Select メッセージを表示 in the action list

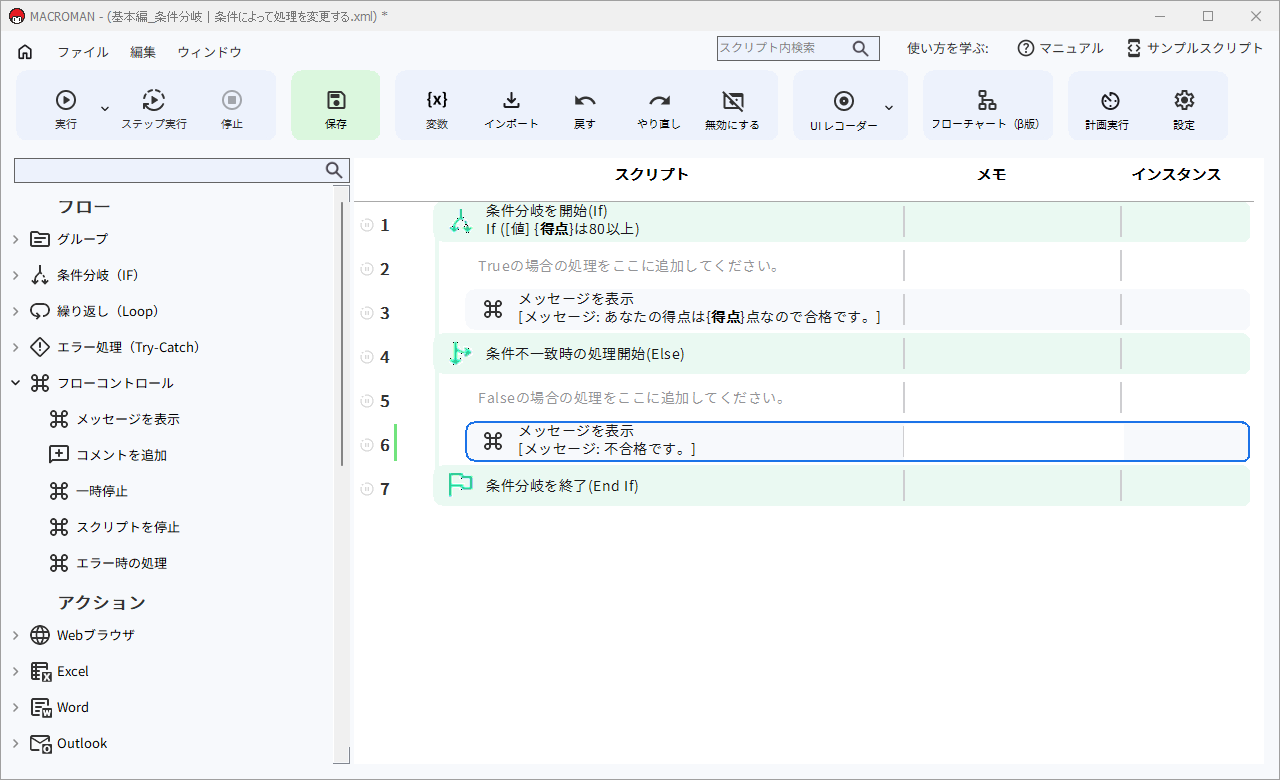(115, 419)
